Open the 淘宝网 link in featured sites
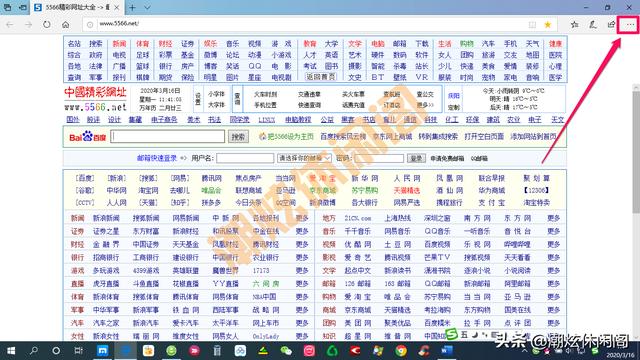Image resolution: width=640 pixels, height=360 pixels. point(148,190)
